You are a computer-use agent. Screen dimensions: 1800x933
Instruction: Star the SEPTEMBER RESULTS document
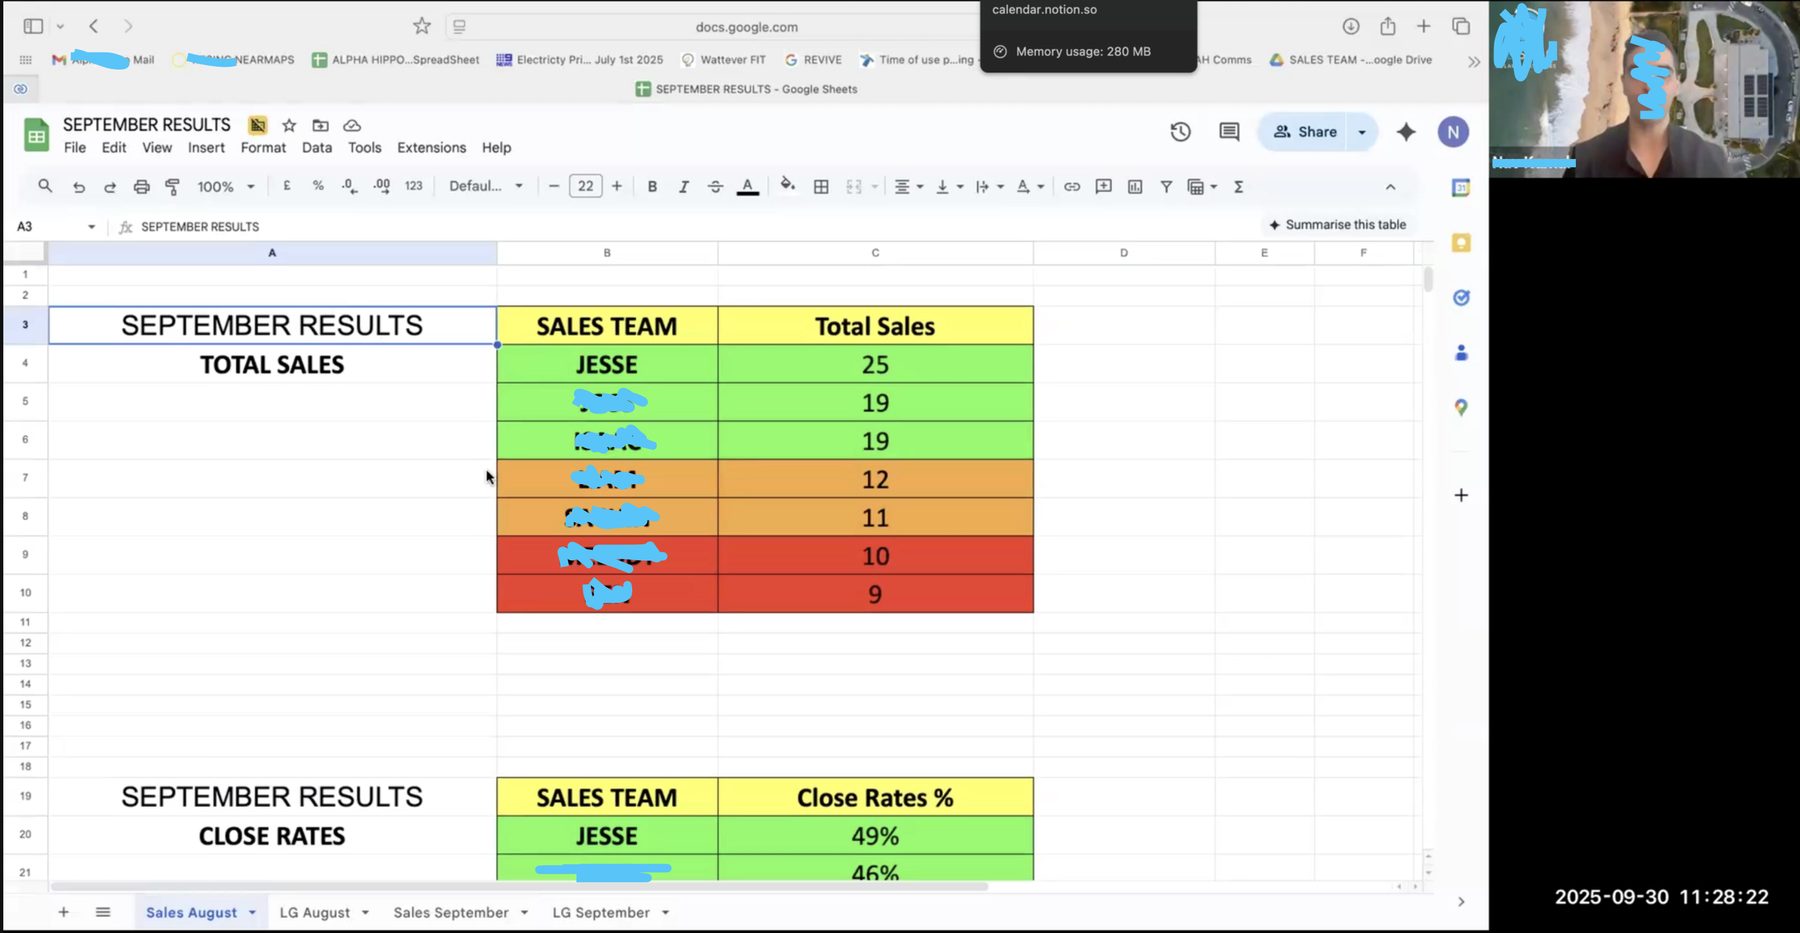tap(289, 125)
